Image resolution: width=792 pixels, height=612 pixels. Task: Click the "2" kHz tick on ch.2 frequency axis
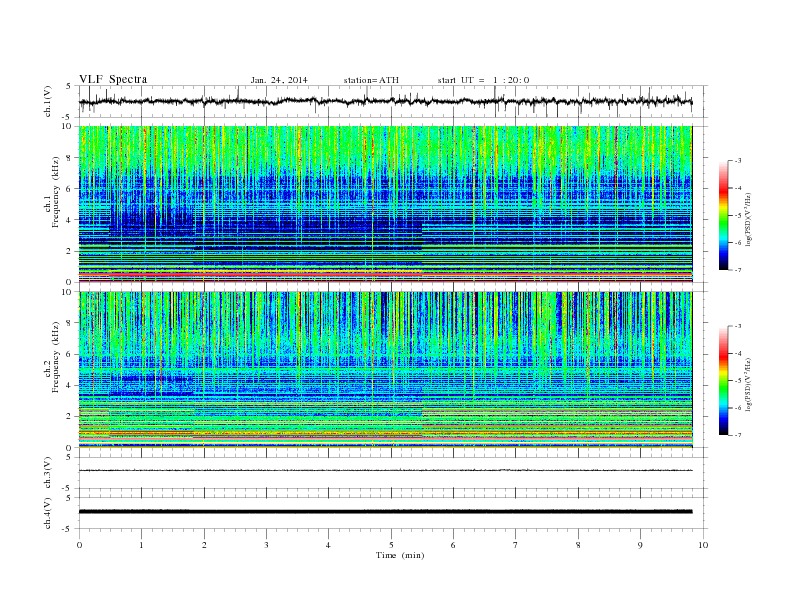tap(70, 417)
